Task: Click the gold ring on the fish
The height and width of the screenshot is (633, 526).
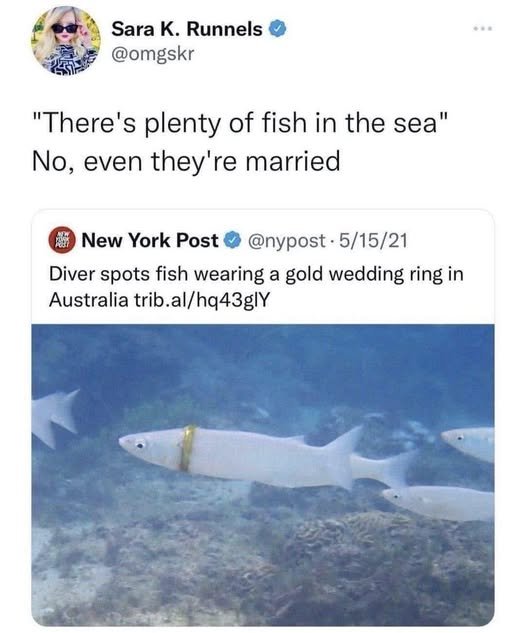Action: (187, 448)
